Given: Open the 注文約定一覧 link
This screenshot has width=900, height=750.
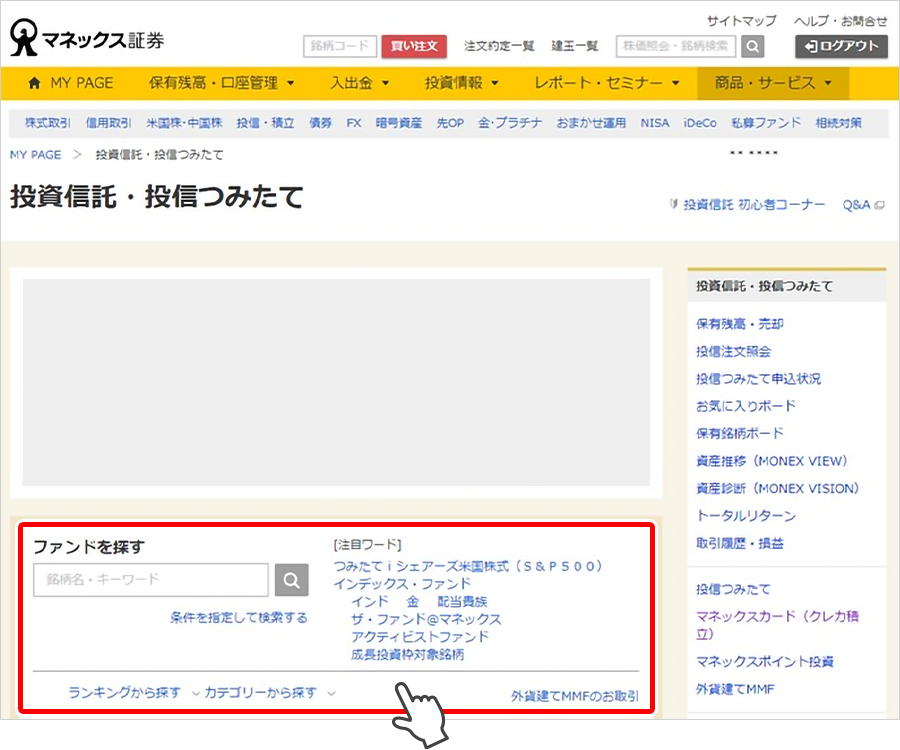Looking at the screenshot, I should click(x=499, y=46).
